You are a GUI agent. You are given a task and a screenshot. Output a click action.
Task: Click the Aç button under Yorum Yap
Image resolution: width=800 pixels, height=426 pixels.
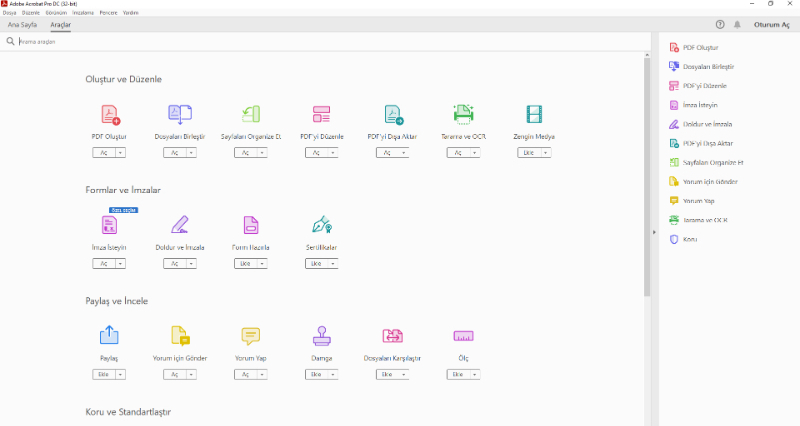(x=245, y=374)
